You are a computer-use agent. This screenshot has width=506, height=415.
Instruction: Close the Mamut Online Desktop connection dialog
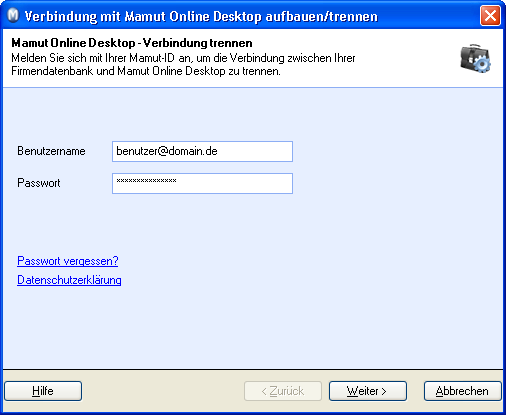[490, 15]
